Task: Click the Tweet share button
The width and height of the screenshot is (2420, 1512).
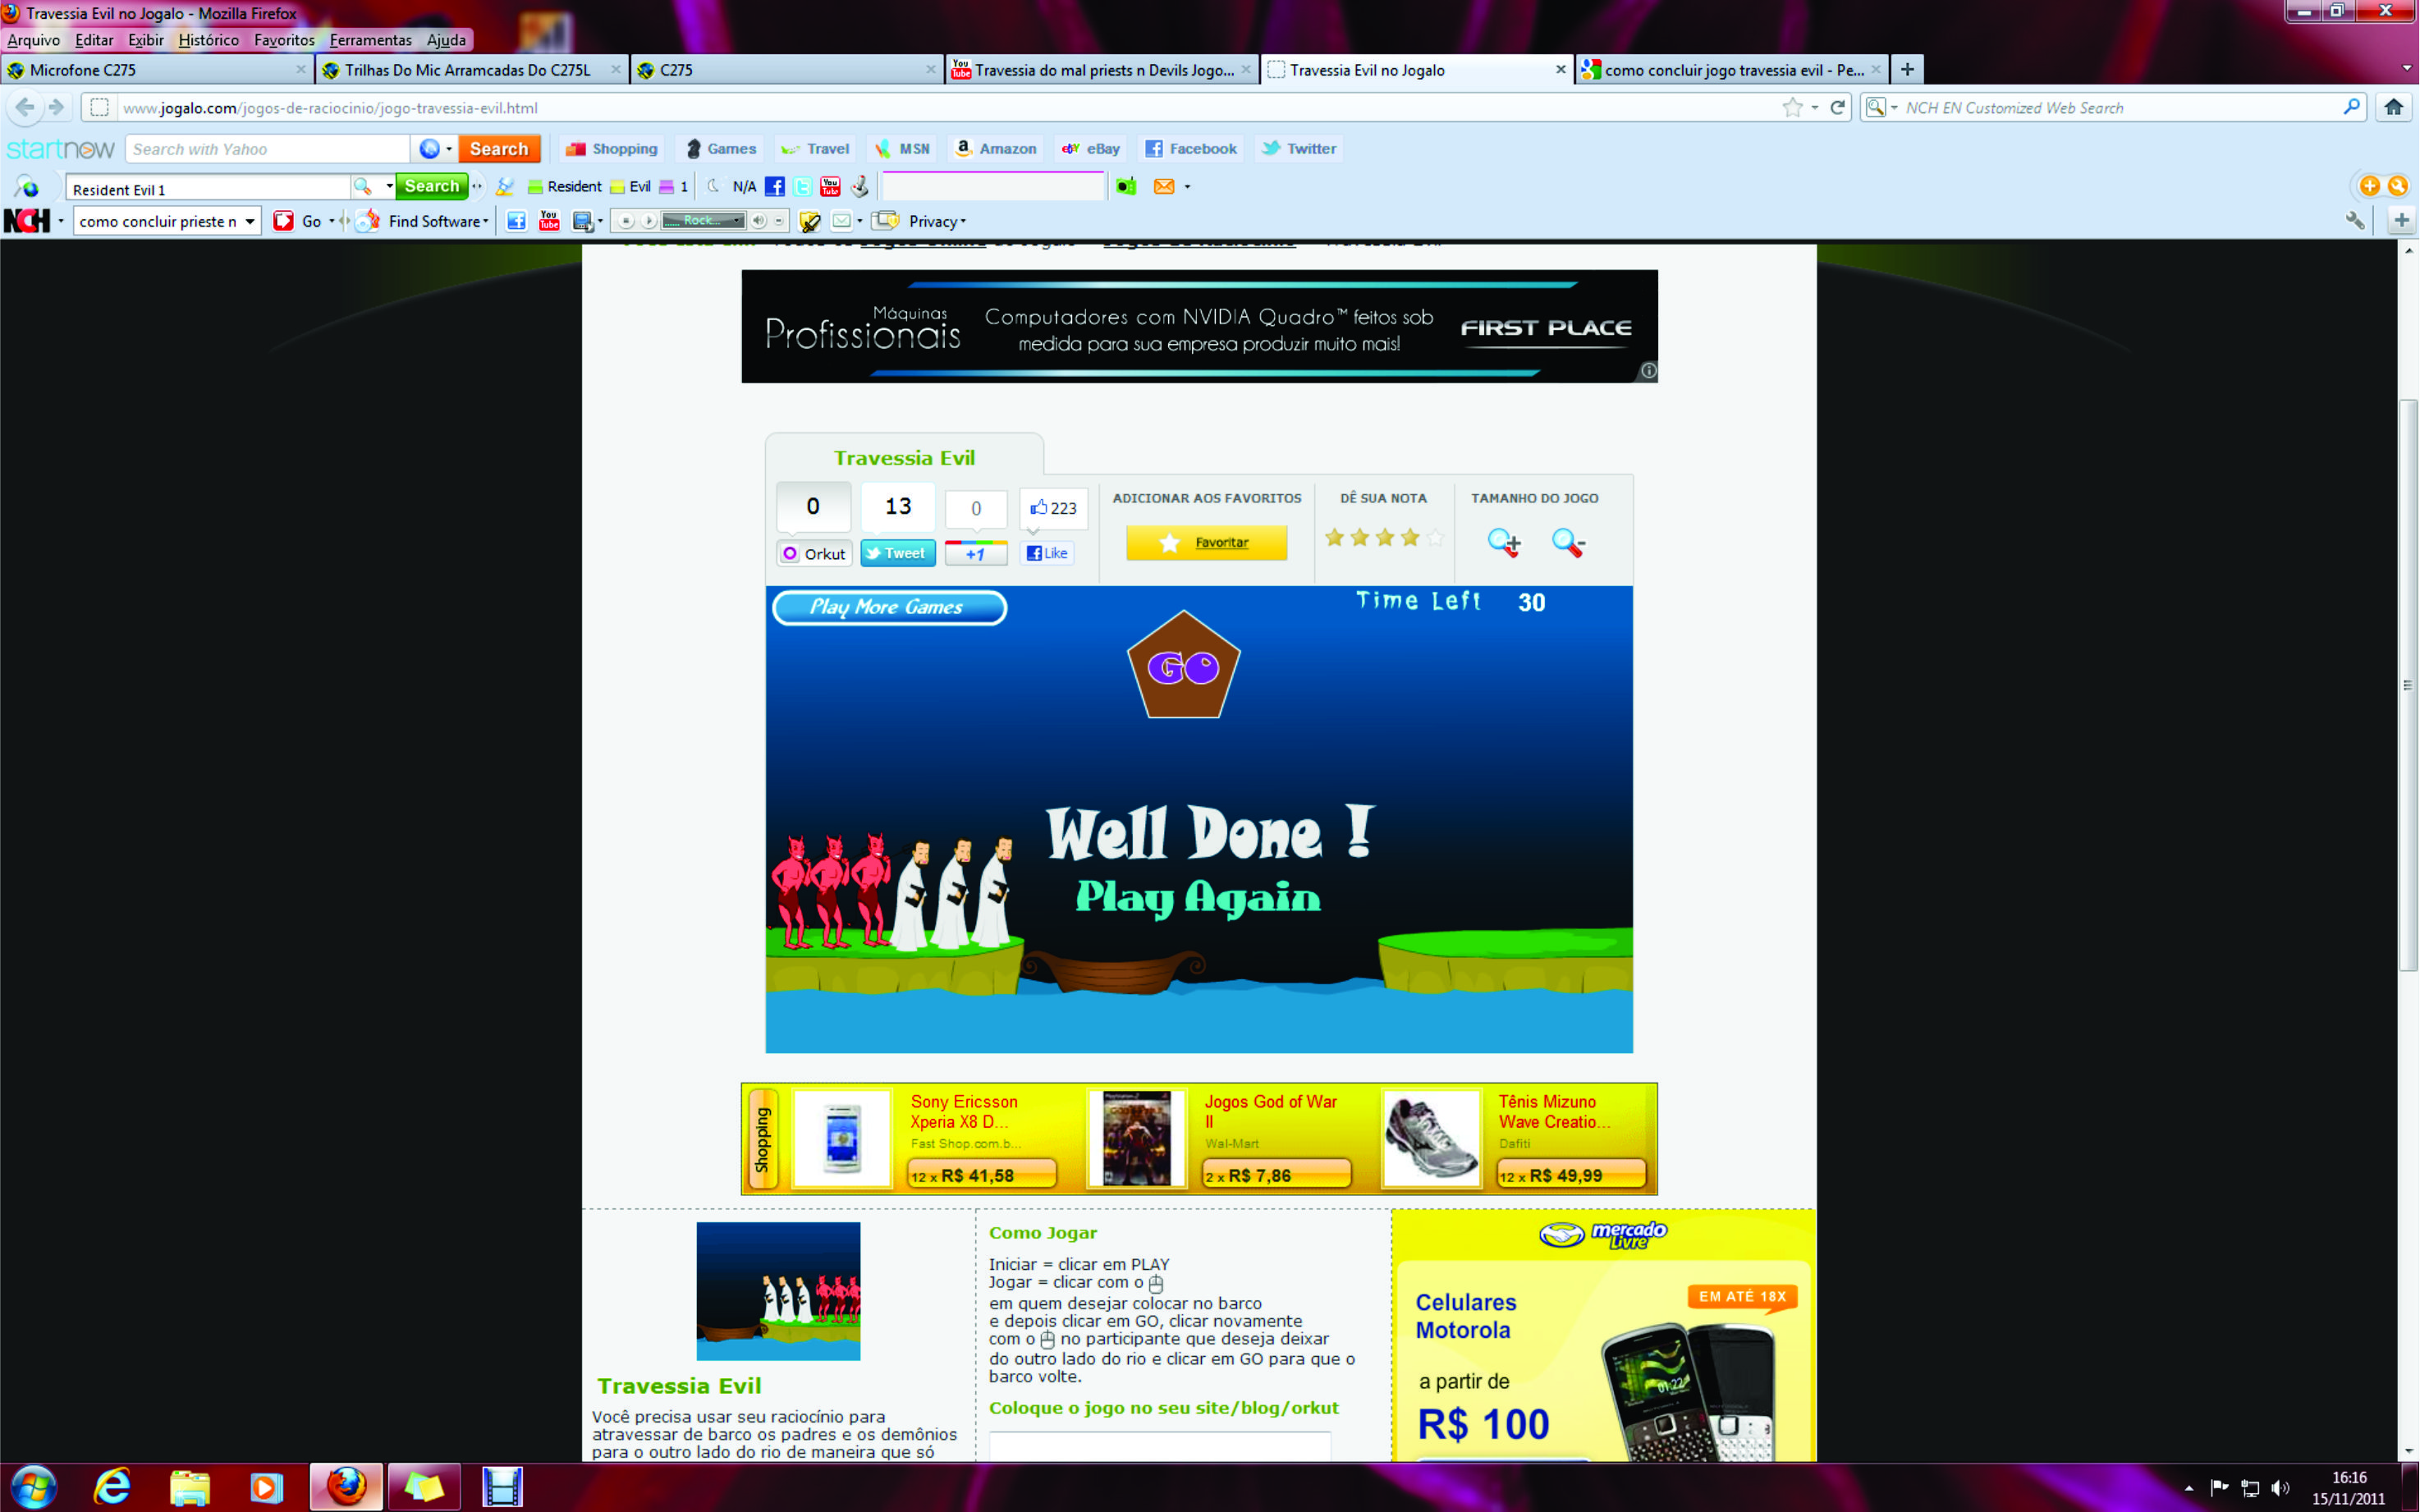Action: (x=897, y=553)
